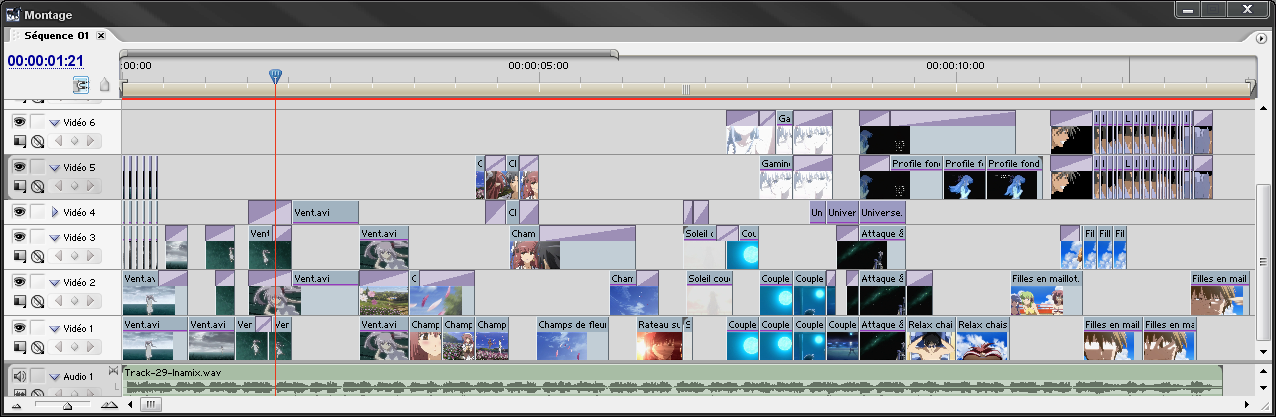Click the zoom in mountain icon

[108, 405]
